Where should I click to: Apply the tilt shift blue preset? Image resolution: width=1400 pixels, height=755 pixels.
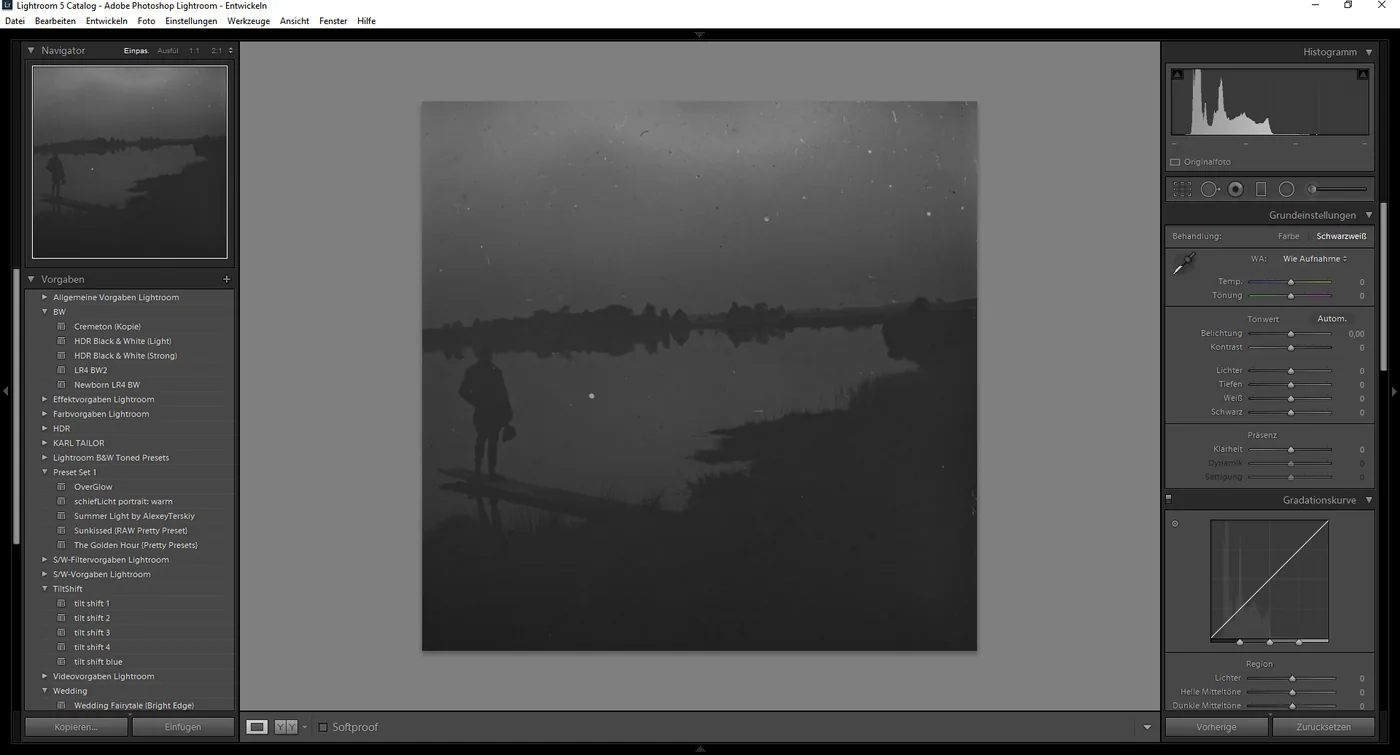coord(98,662)
